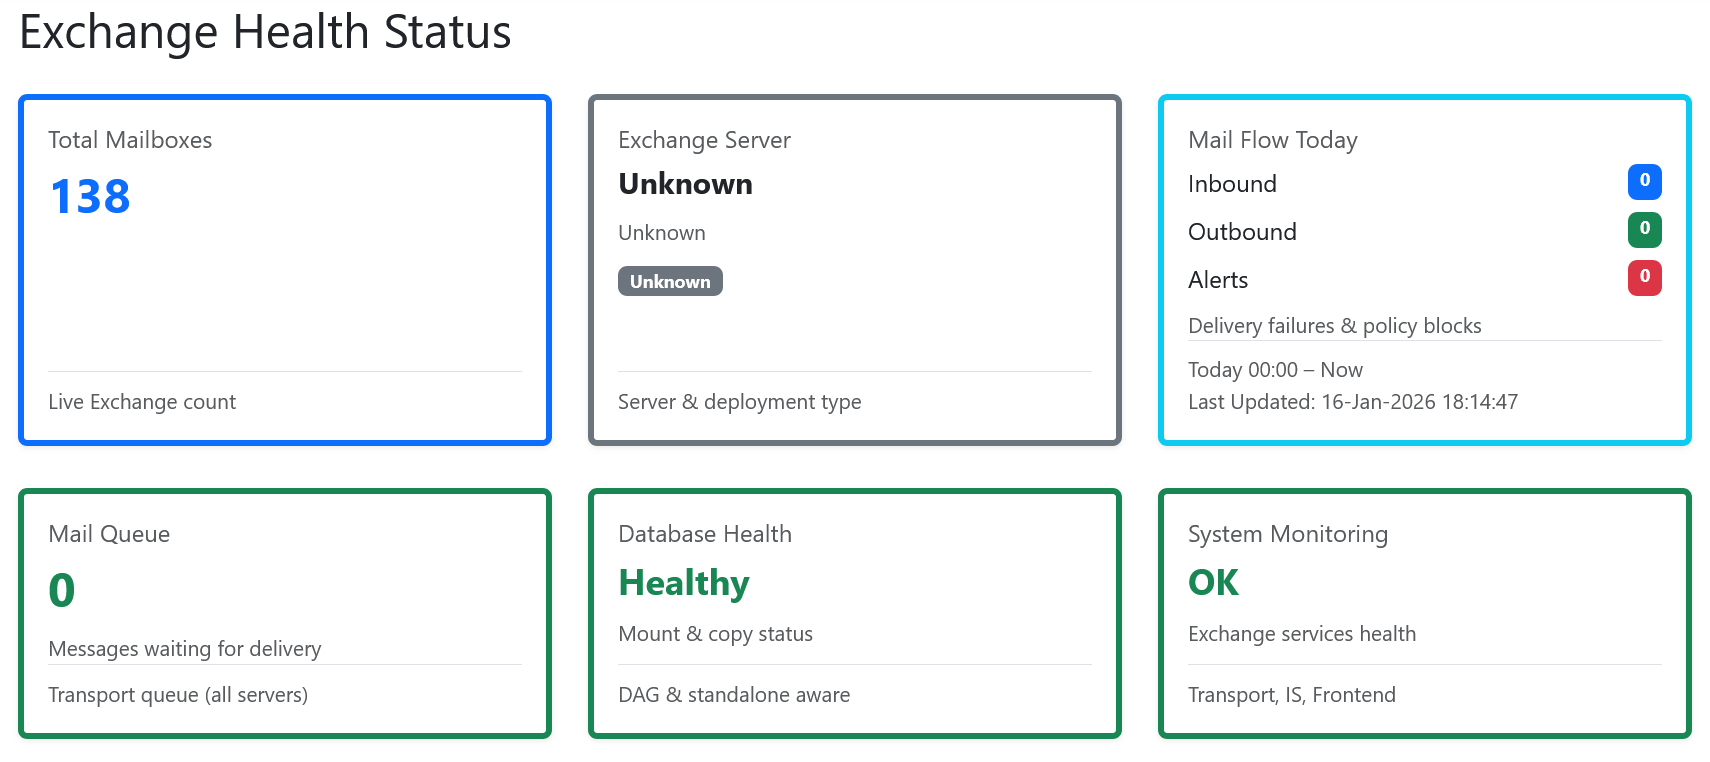
Task: Click the blue Inbound count badge
Action: [x=1644, y=181]
